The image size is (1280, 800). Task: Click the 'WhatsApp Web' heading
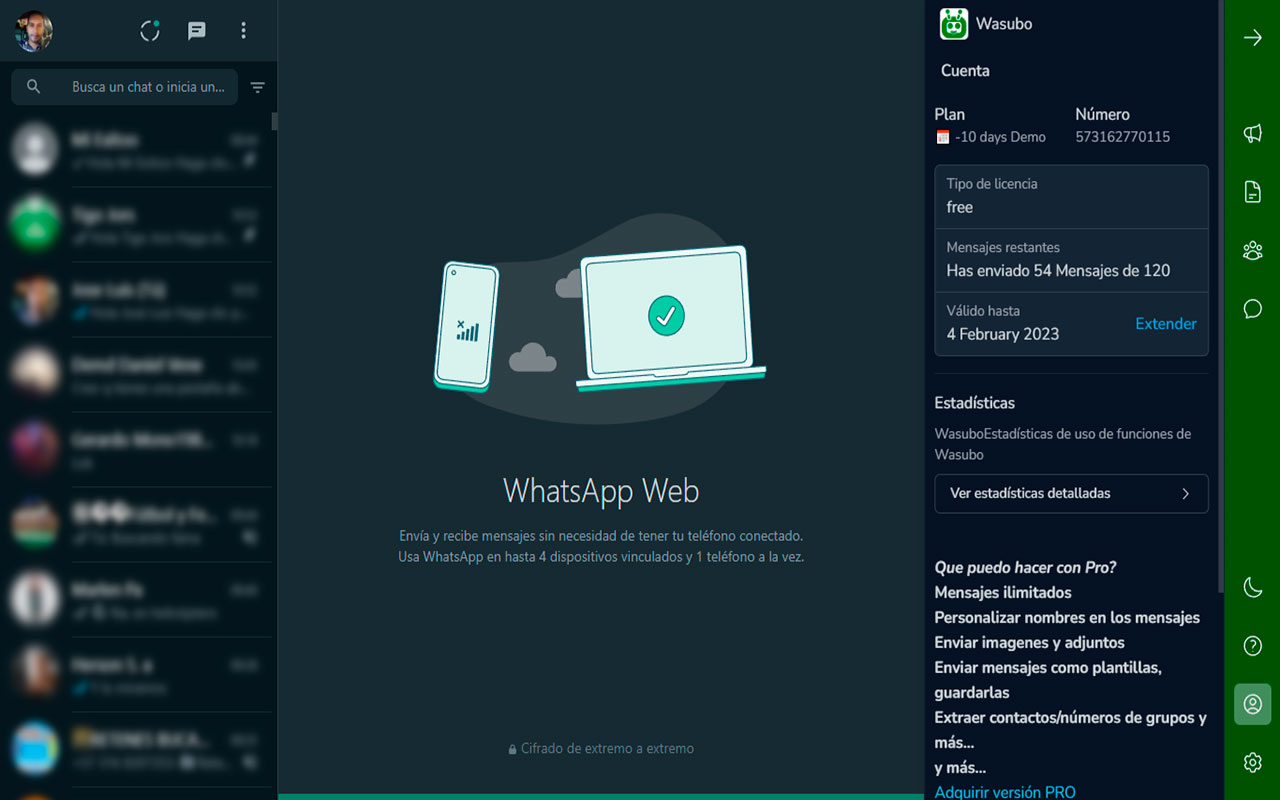click(x=601, y=491)
